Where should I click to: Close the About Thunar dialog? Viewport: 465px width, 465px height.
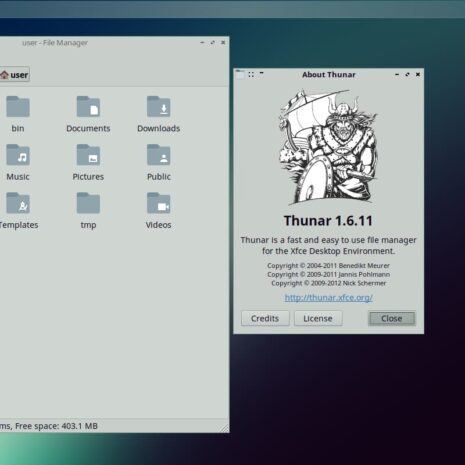pyautogui.click(x=392, y=318)
